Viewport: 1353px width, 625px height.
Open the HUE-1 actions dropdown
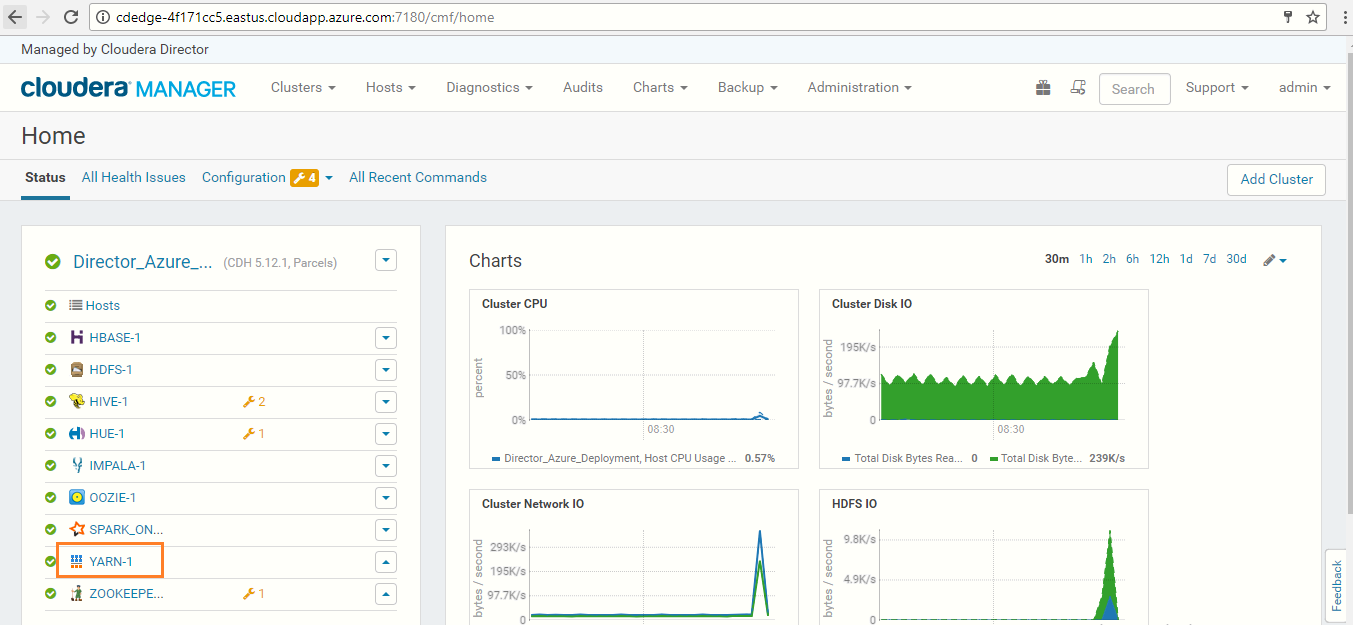tap(386, 434)
